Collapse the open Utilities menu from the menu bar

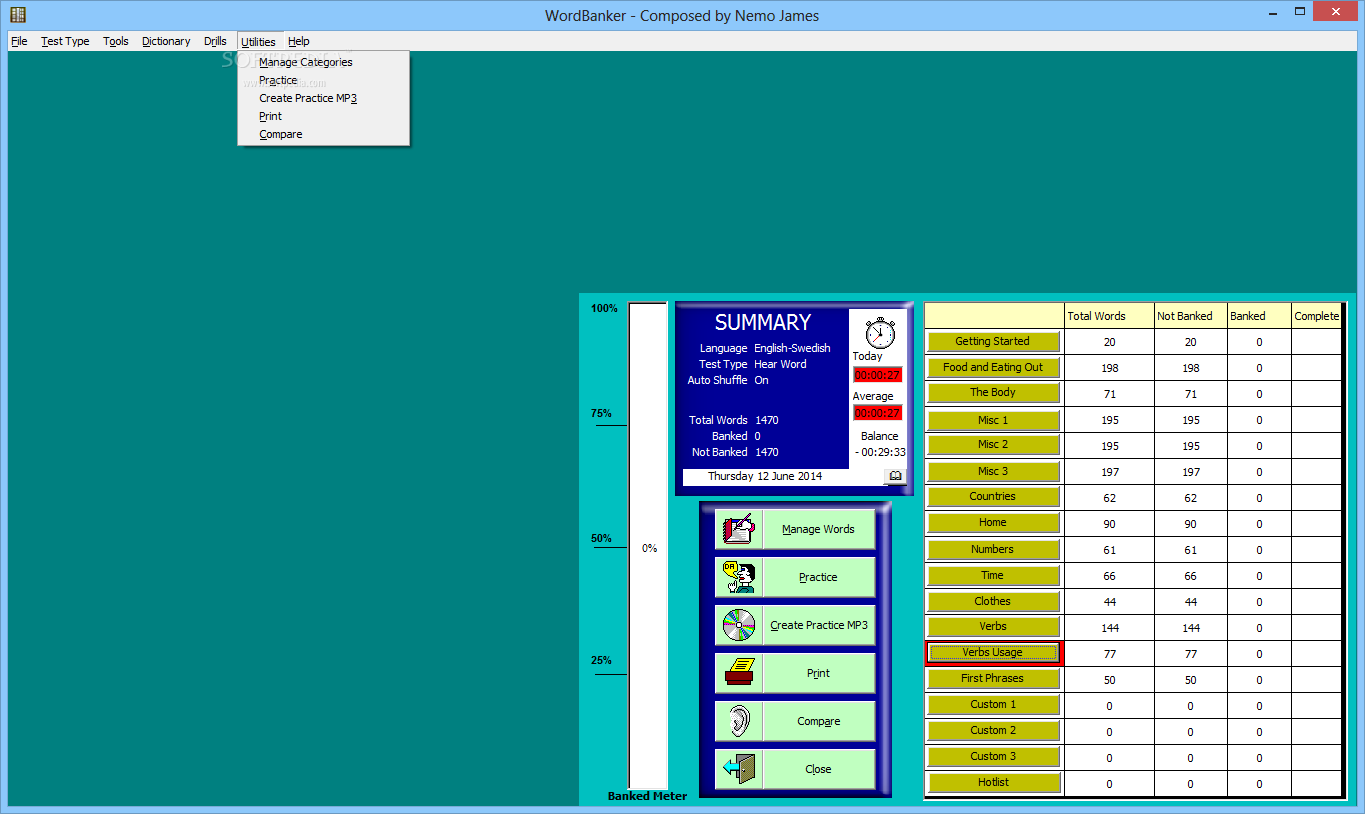[x=258, y=41]
